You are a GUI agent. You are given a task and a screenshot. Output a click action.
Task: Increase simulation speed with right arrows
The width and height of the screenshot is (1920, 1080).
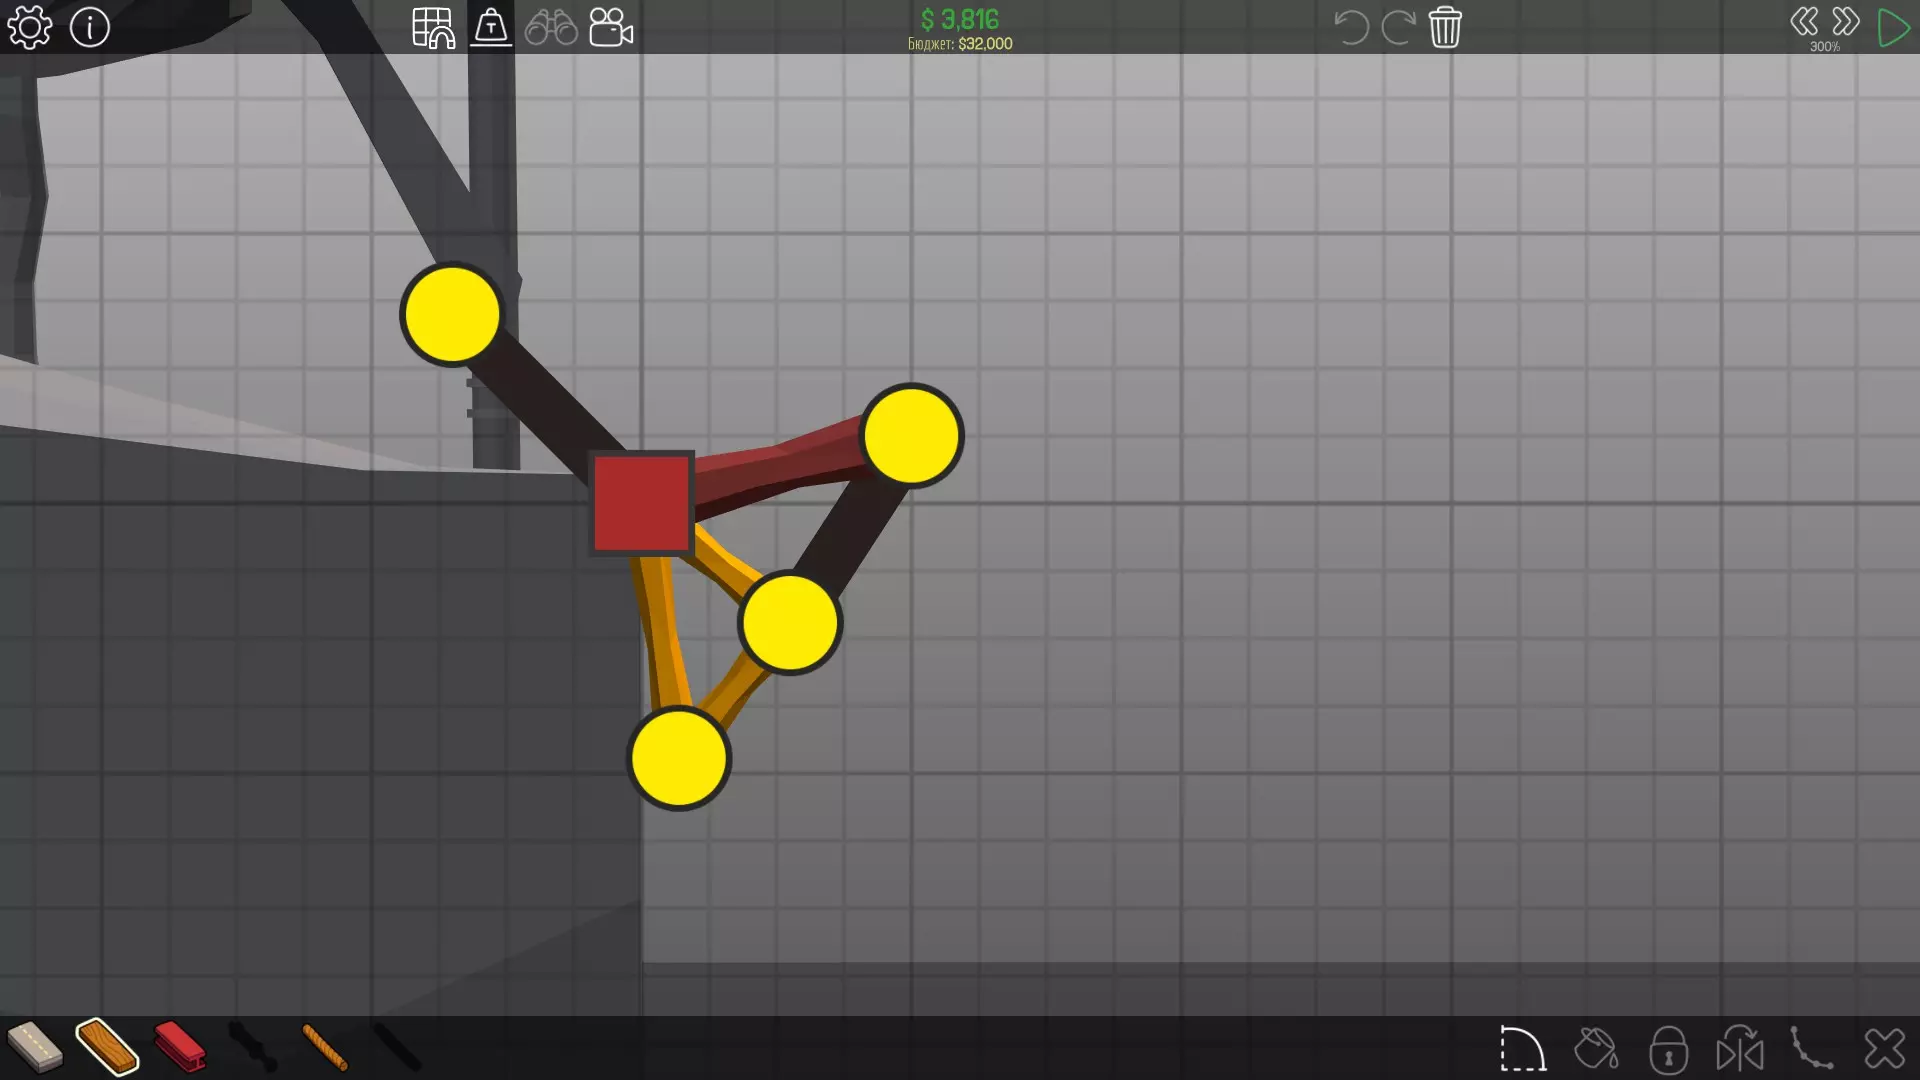coord(1846,21)
